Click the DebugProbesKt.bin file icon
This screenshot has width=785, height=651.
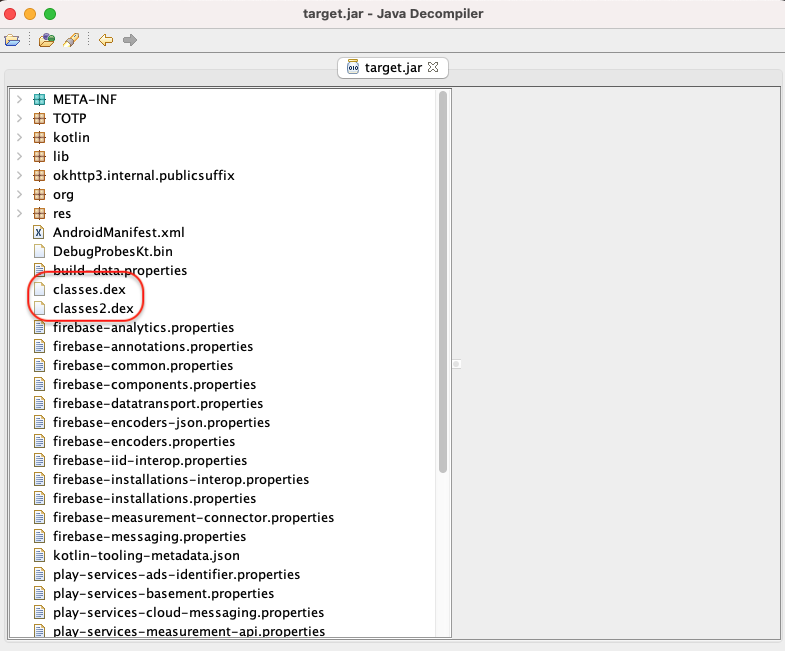pos(39,251)
